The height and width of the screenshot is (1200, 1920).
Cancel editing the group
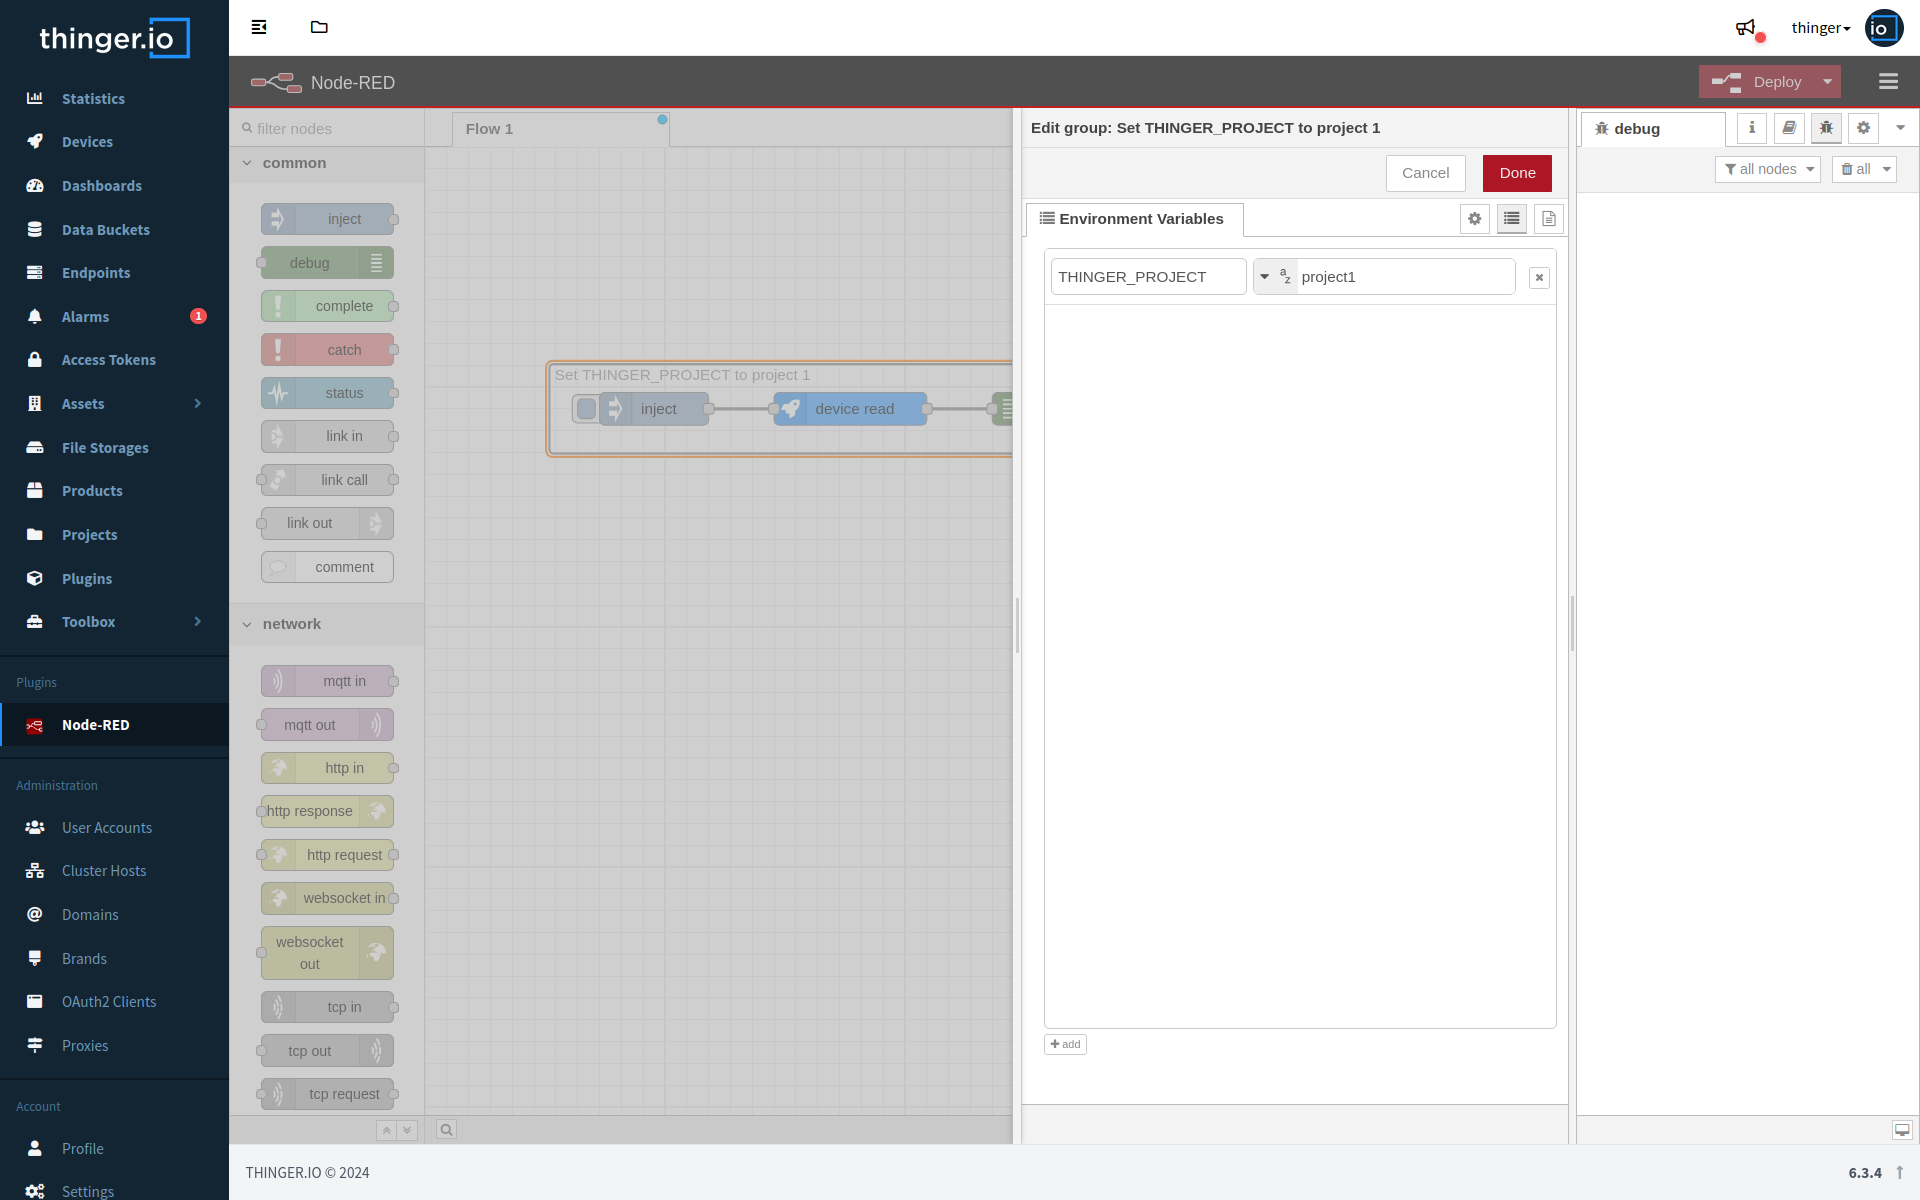[1425, 173]
